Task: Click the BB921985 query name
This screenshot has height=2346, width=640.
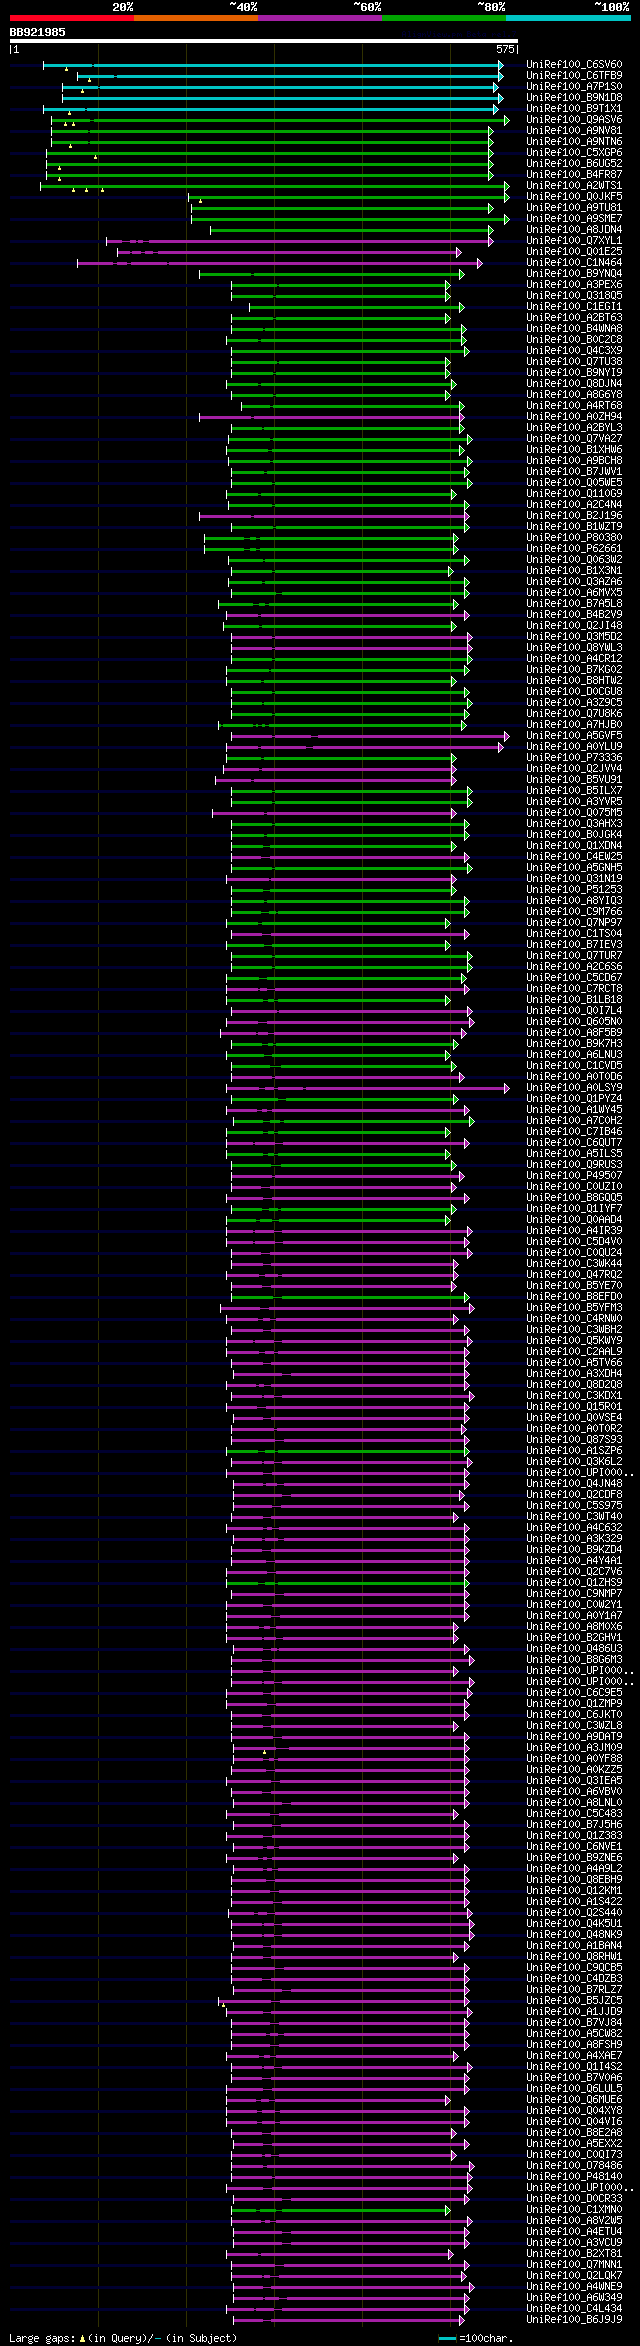Action: coord(38,32)
